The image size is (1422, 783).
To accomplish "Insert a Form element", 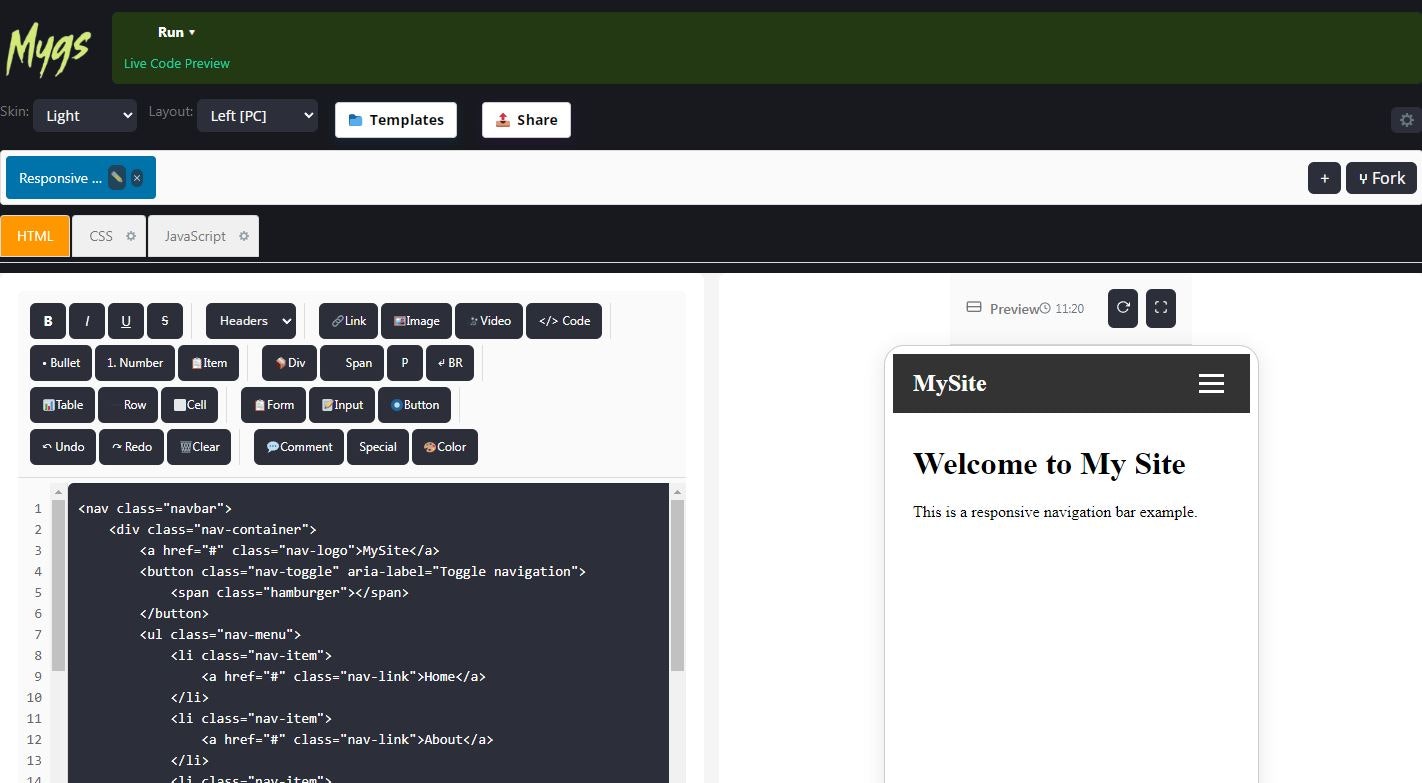I will (x=273, y=405).
